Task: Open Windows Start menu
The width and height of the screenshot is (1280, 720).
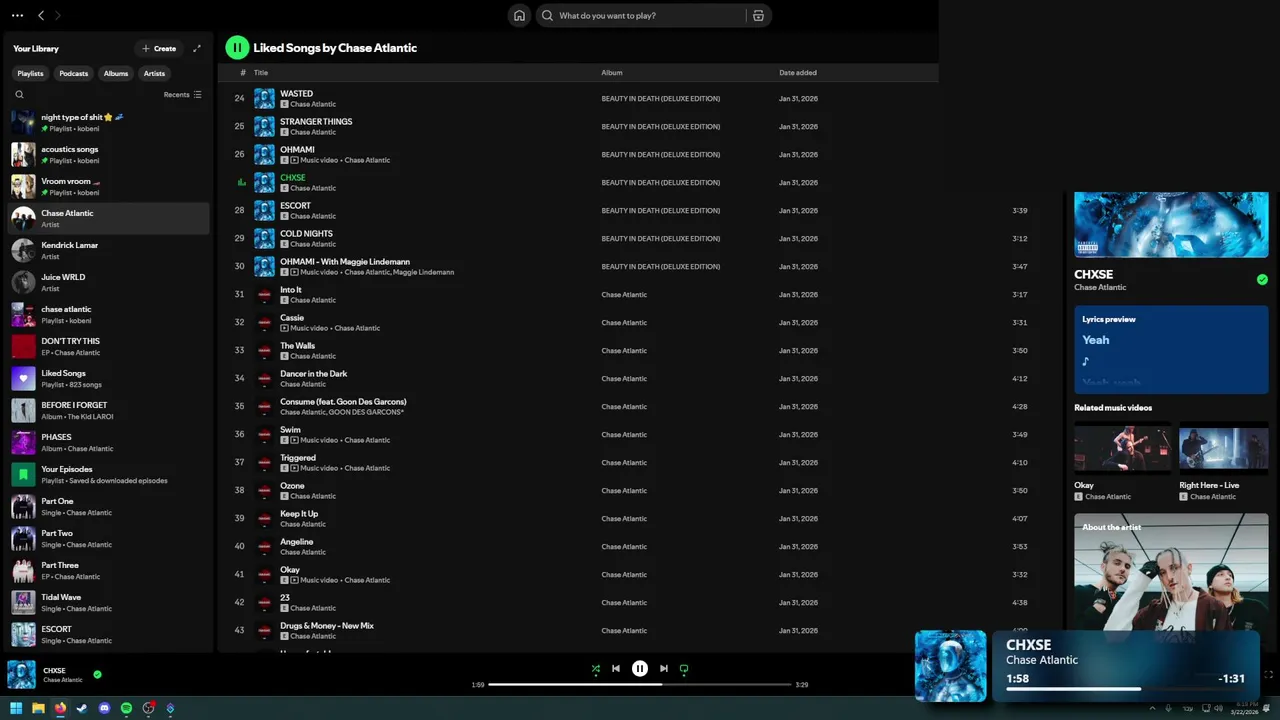Action: click(16, 708)
